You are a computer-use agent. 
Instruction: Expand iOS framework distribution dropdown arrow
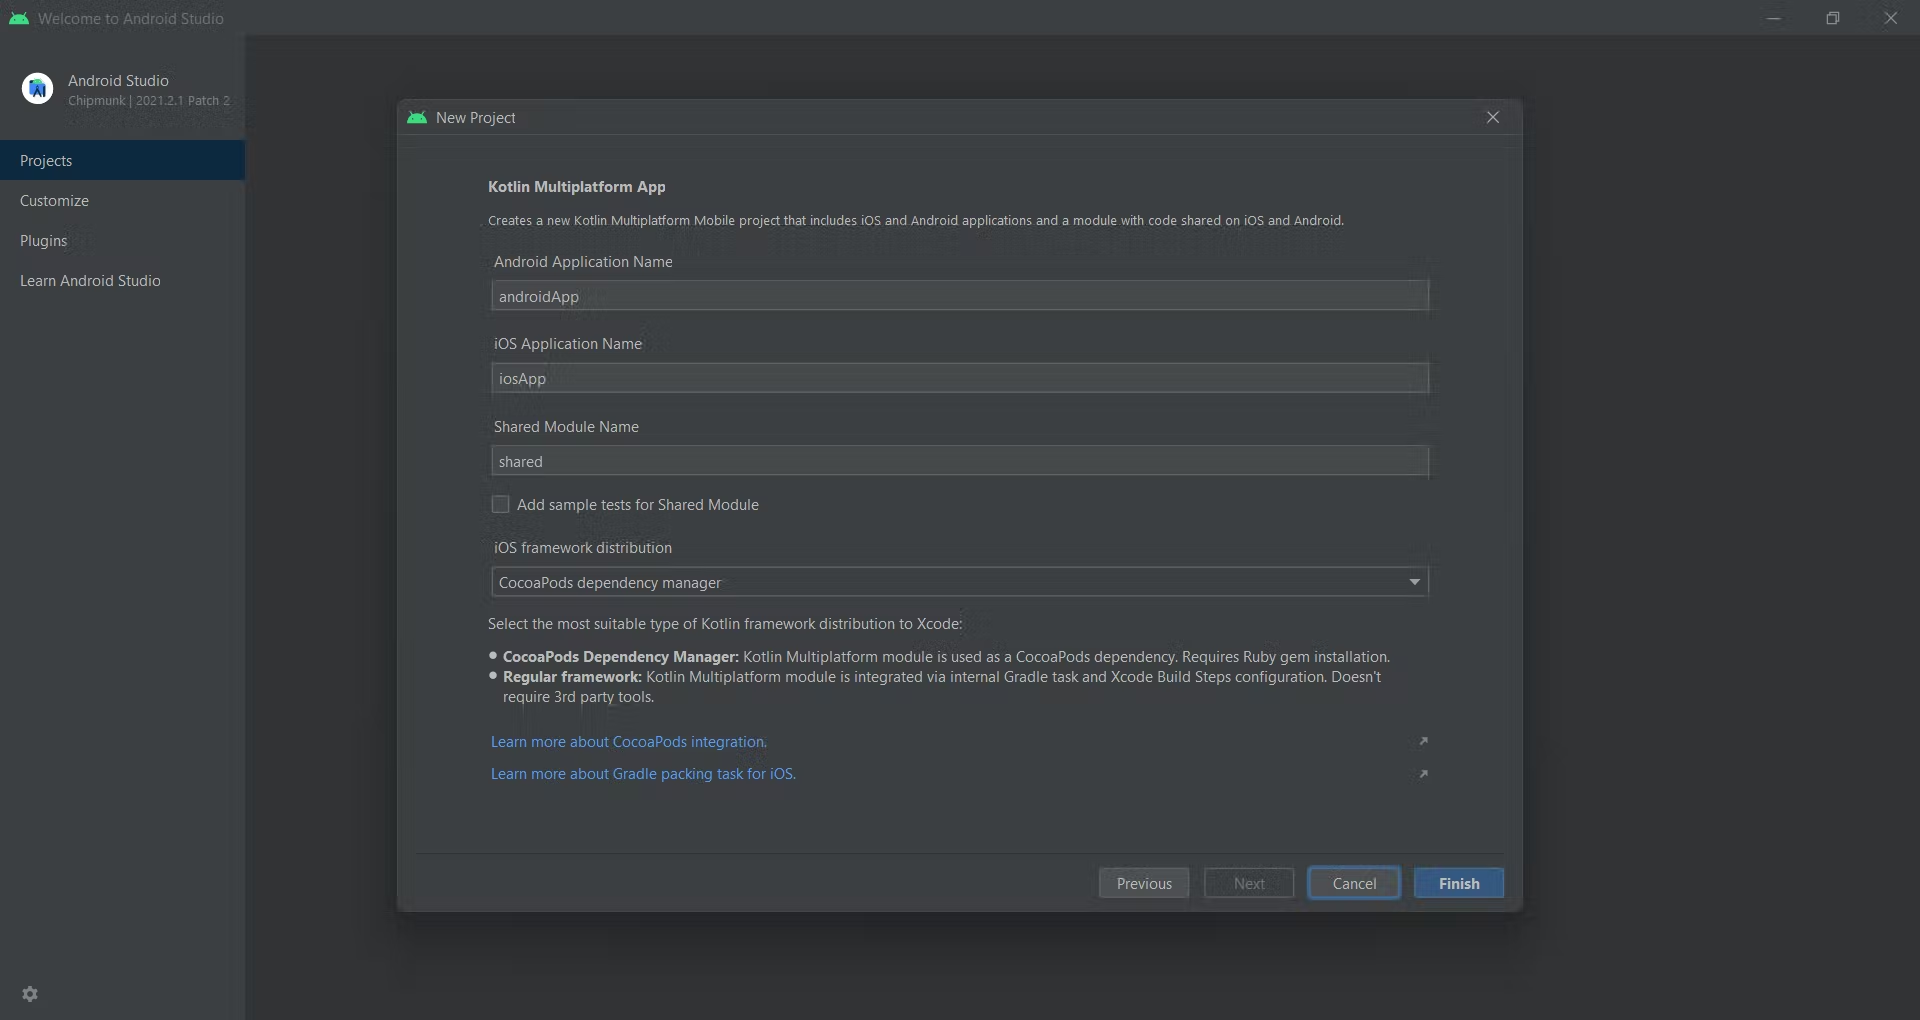(x=1414, y=582)
